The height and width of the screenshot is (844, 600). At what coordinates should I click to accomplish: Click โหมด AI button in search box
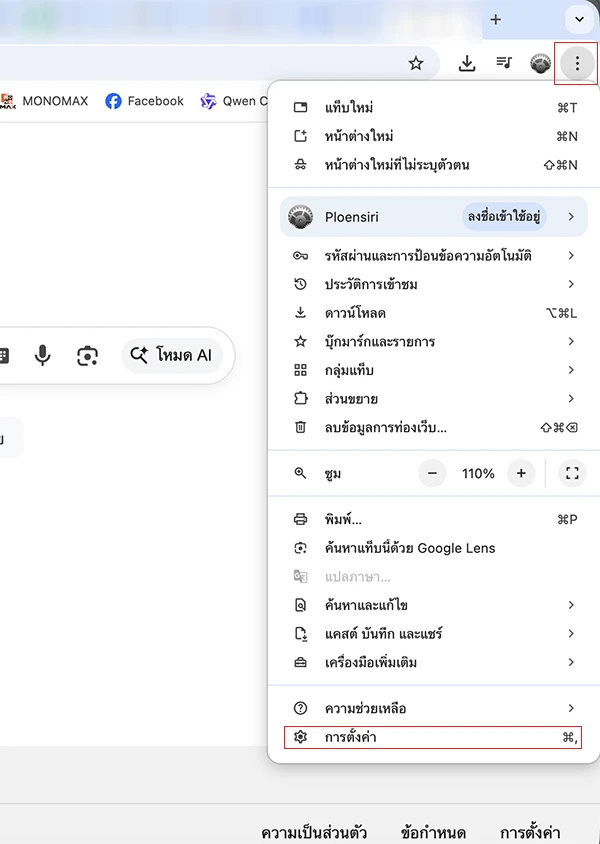(x=174, y=355)
